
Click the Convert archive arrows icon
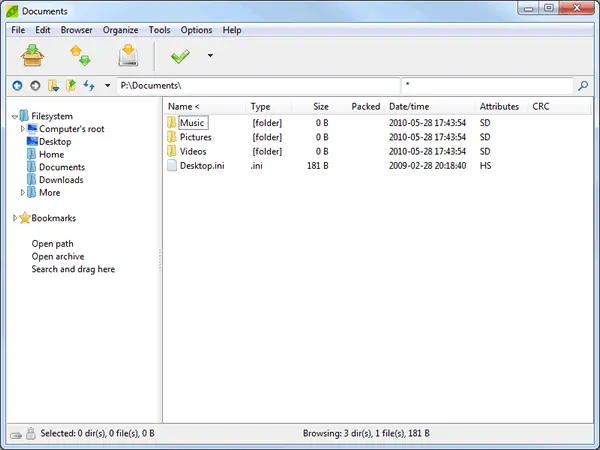[x=81, y=56]
